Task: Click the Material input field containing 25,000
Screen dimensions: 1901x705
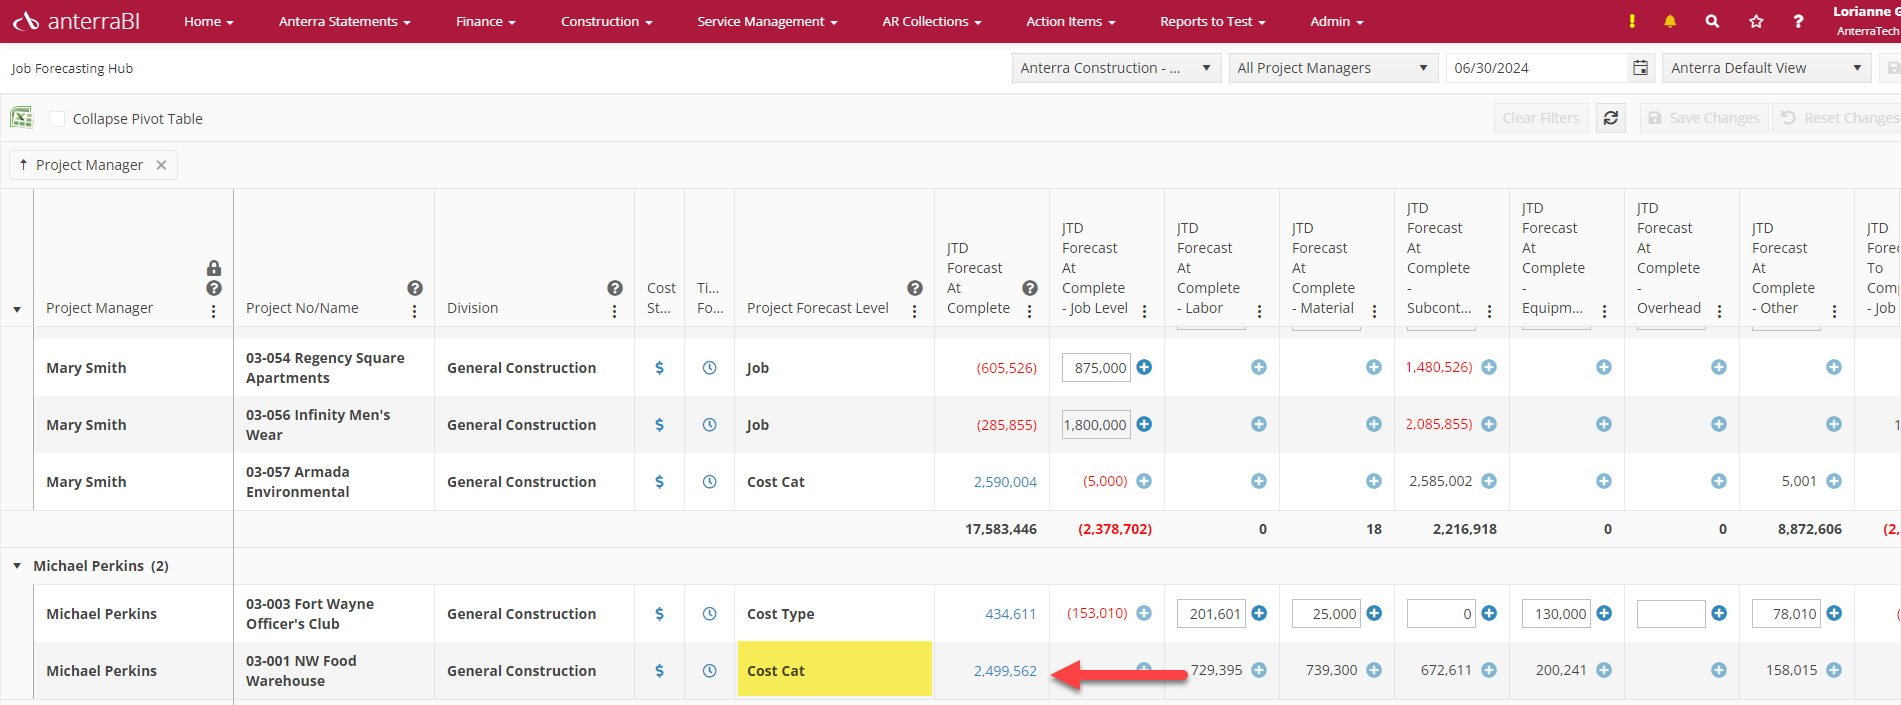Action: (x=1326, y=614)
